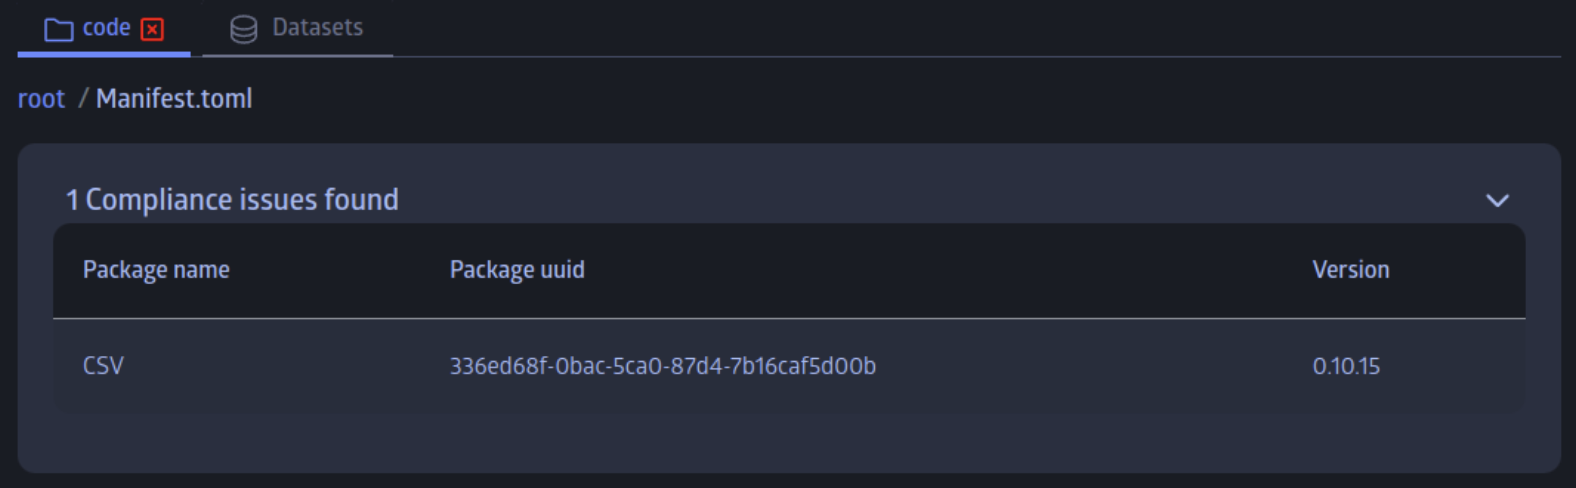This screenshot has height=488, width=1576.
Task: Click the CSV package uuid value
Action: pyautogui.click(x=662, y=366)
